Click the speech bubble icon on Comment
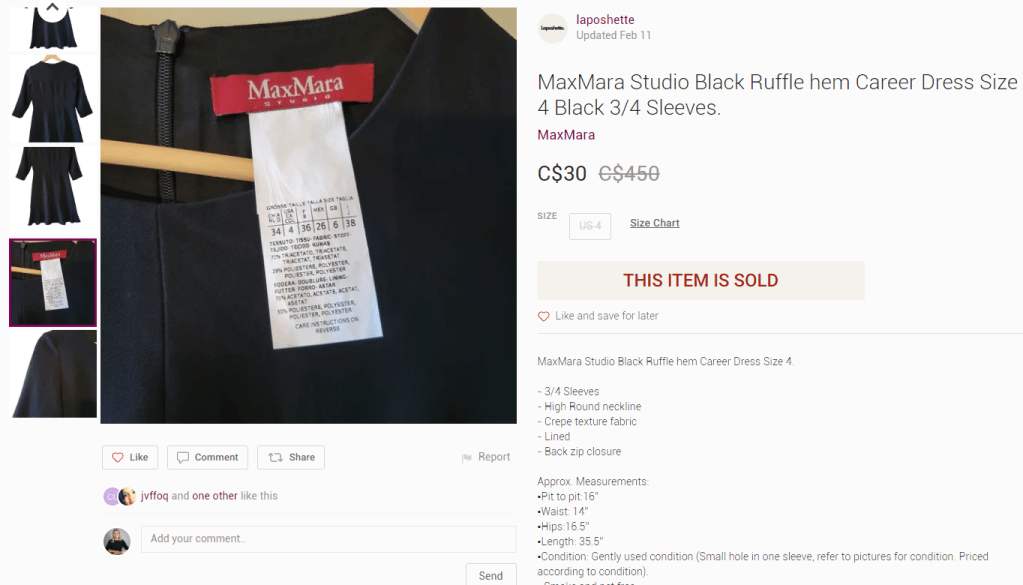 point(183,457)
